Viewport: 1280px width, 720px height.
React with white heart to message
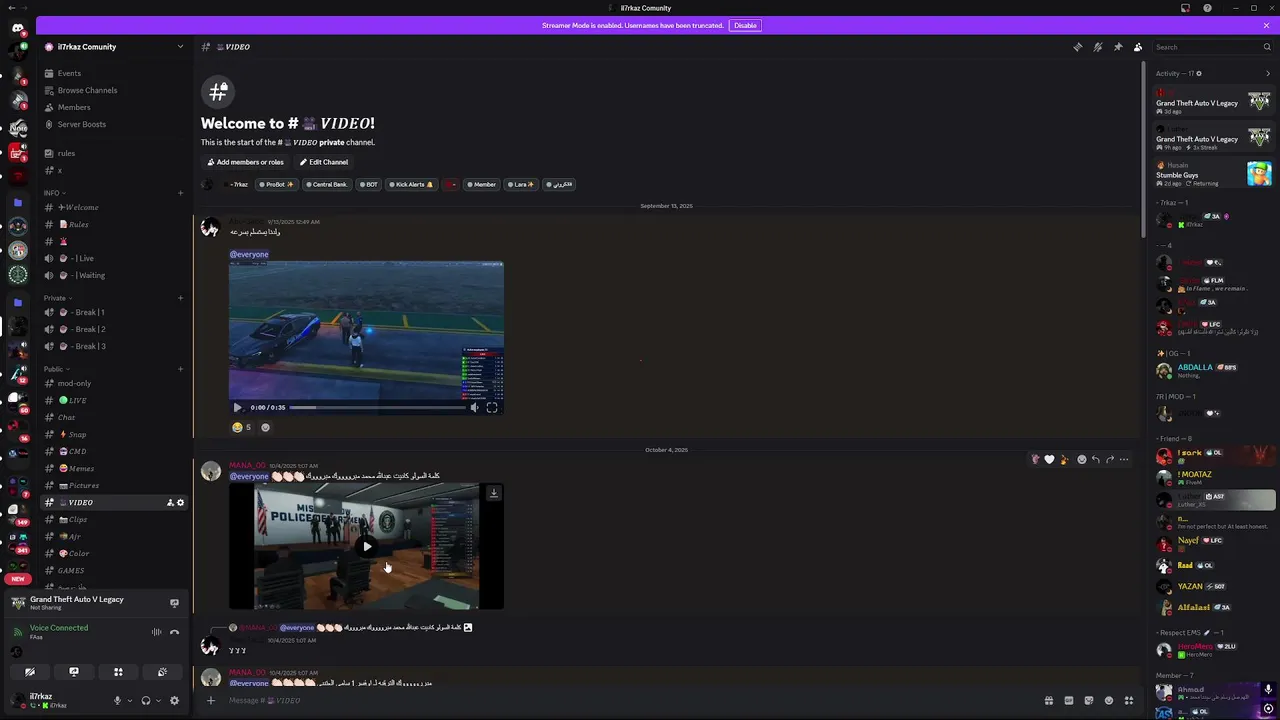tap(1049, 459)
